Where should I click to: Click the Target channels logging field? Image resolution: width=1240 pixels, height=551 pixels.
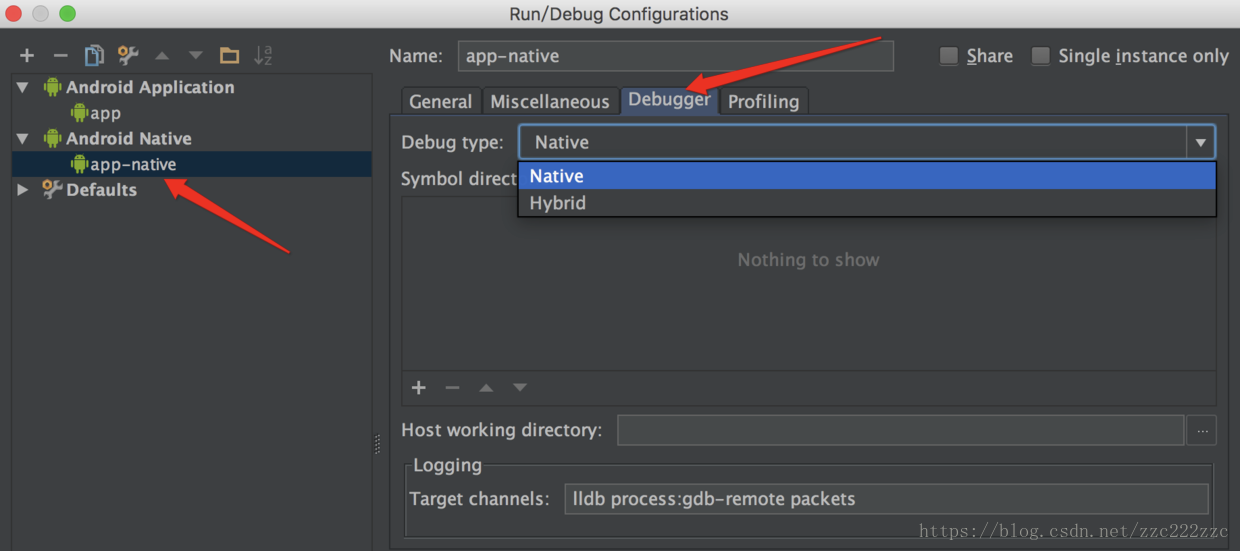point(886,499)
